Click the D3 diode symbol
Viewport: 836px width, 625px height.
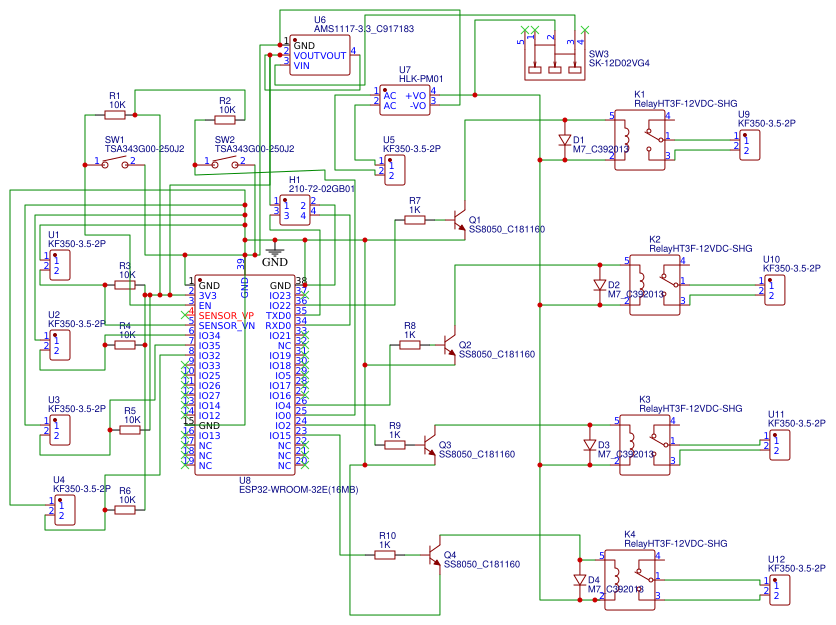[590, 445]
